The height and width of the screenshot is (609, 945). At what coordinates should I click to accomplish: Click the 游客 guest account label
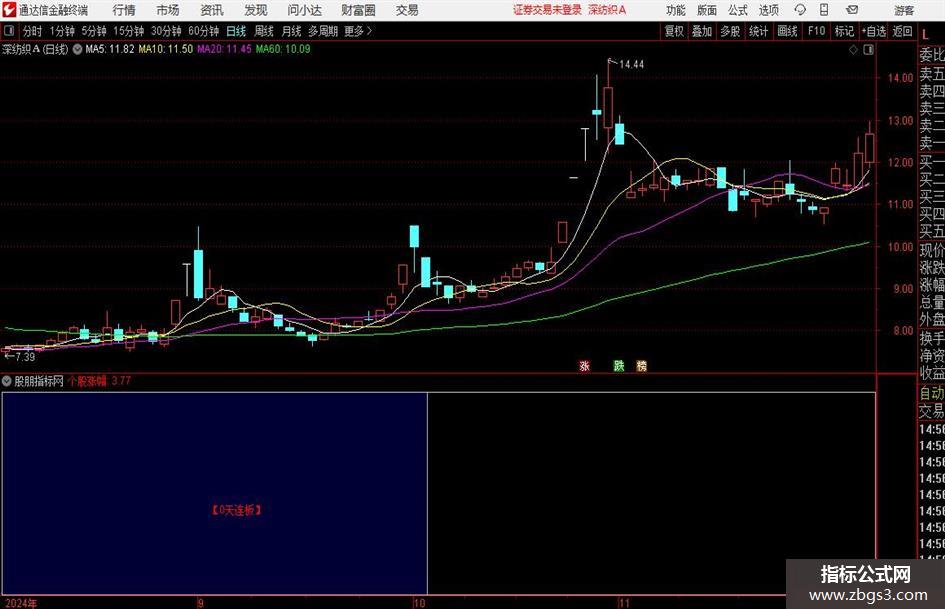click(904, 10)
